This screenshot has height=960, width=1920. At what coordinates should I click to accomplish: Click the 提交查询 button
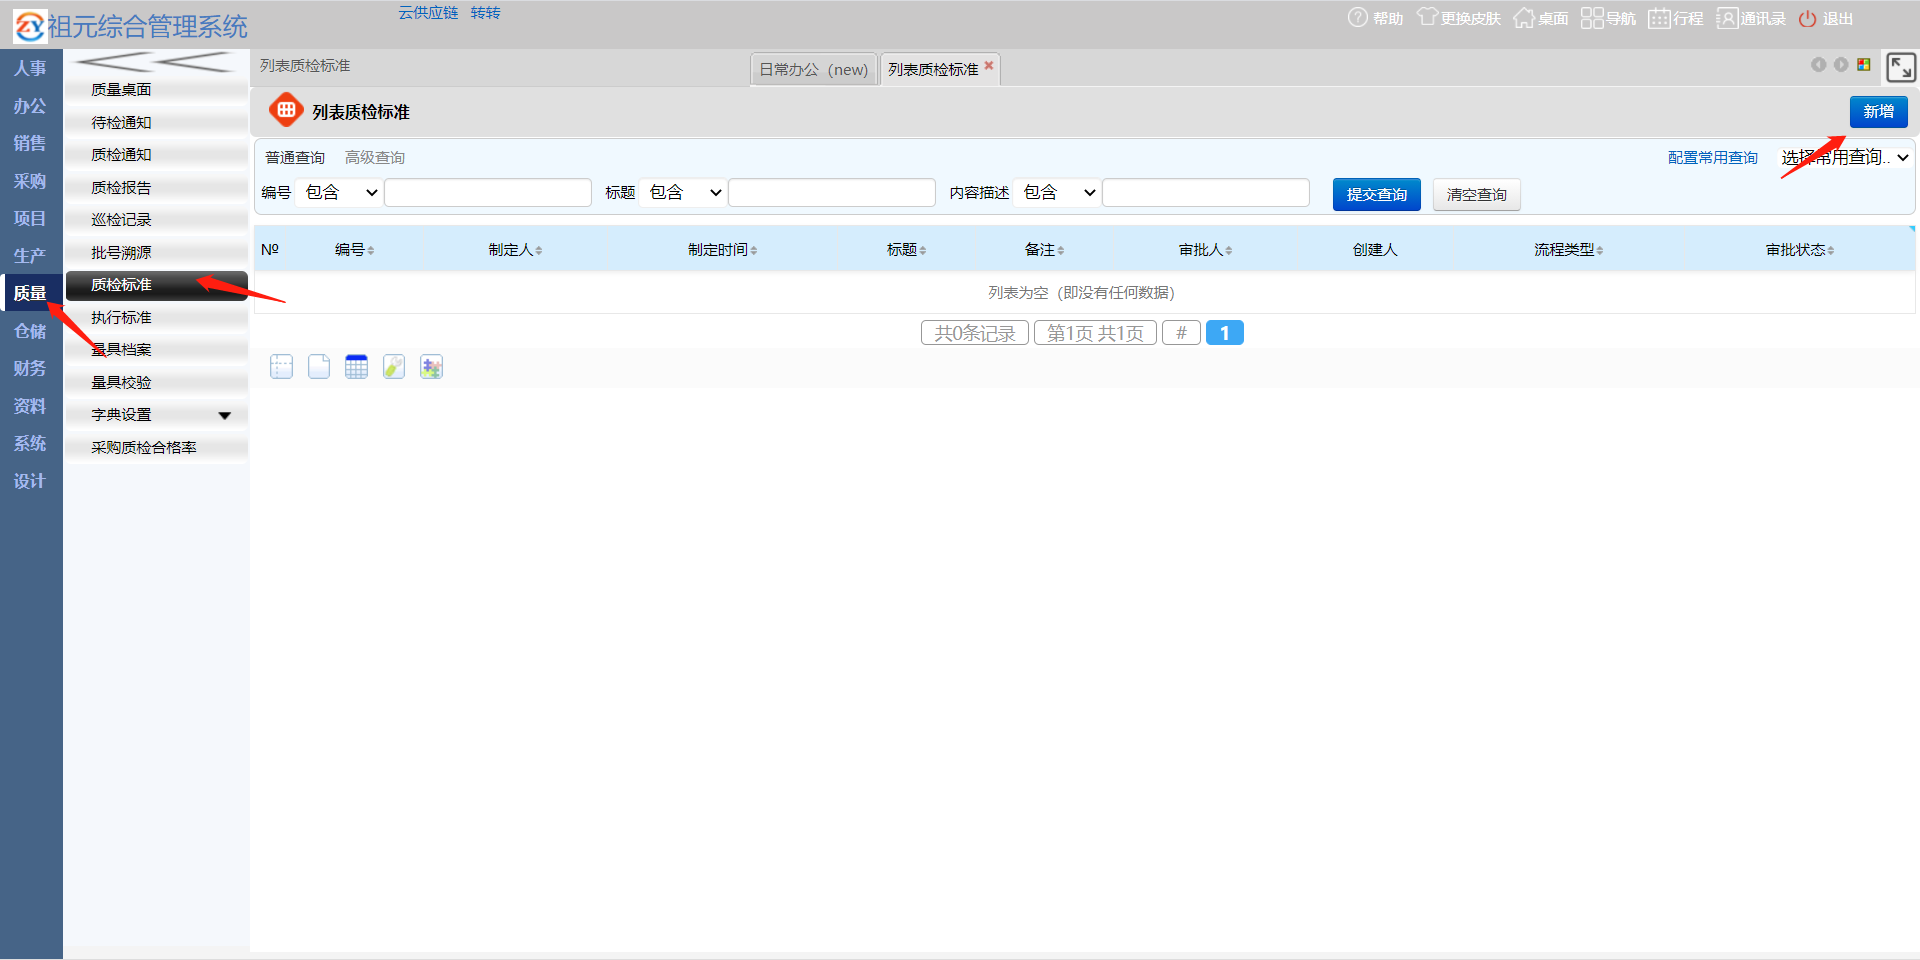click(1376, 194)
